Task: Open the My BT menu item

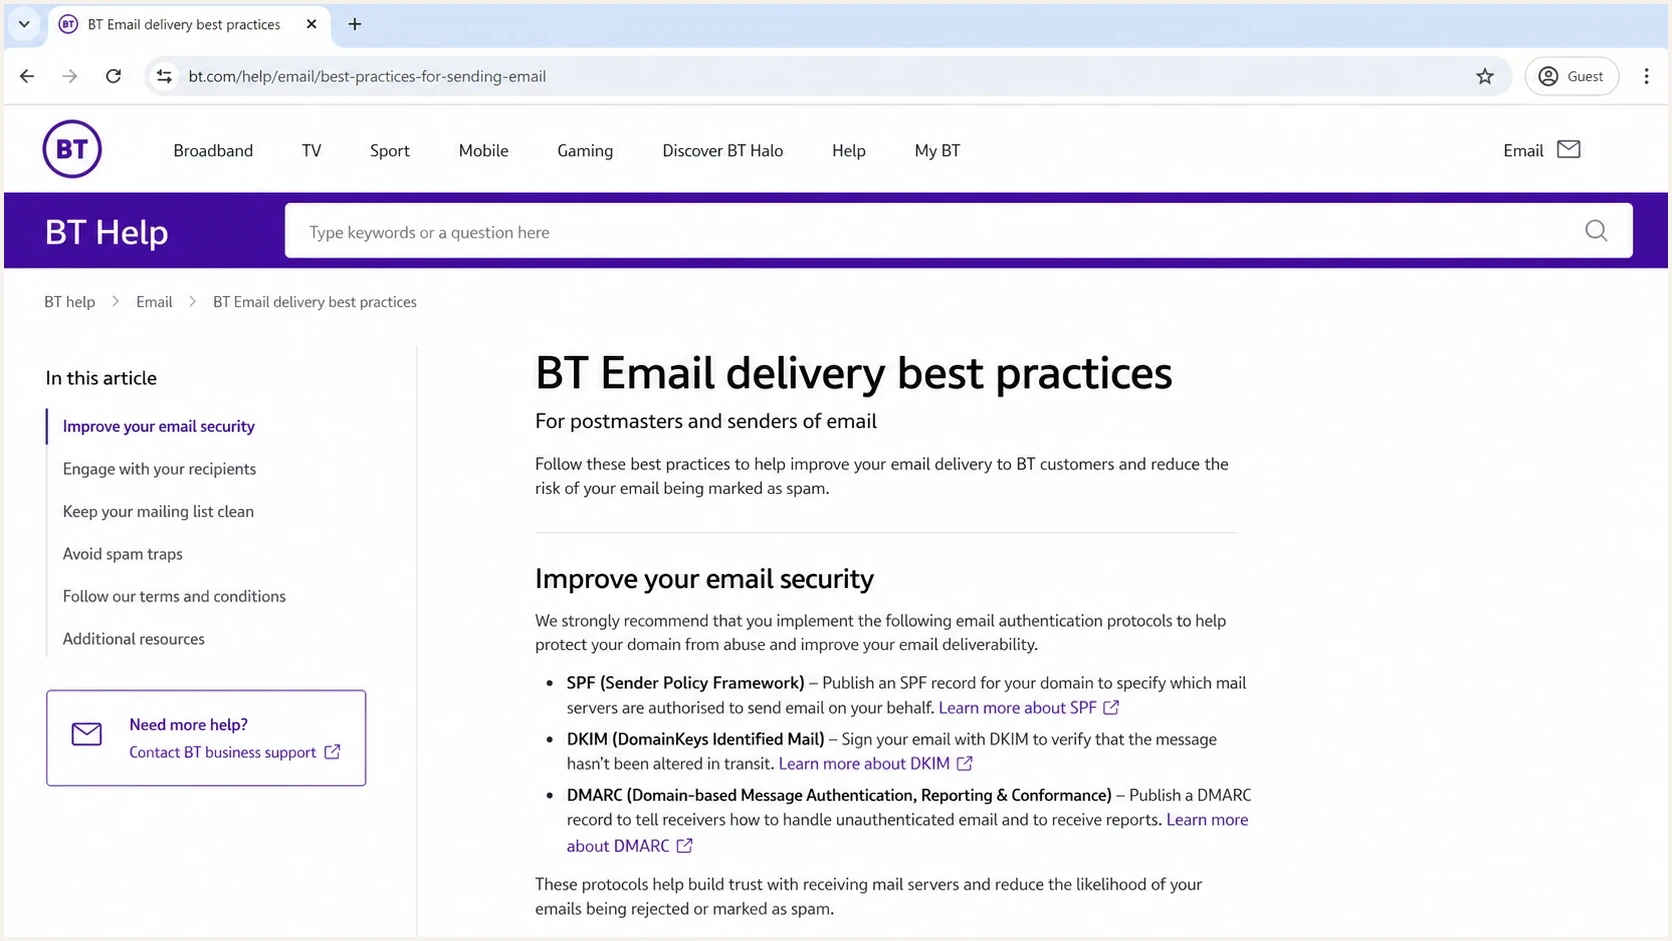Action: point(937,150)
